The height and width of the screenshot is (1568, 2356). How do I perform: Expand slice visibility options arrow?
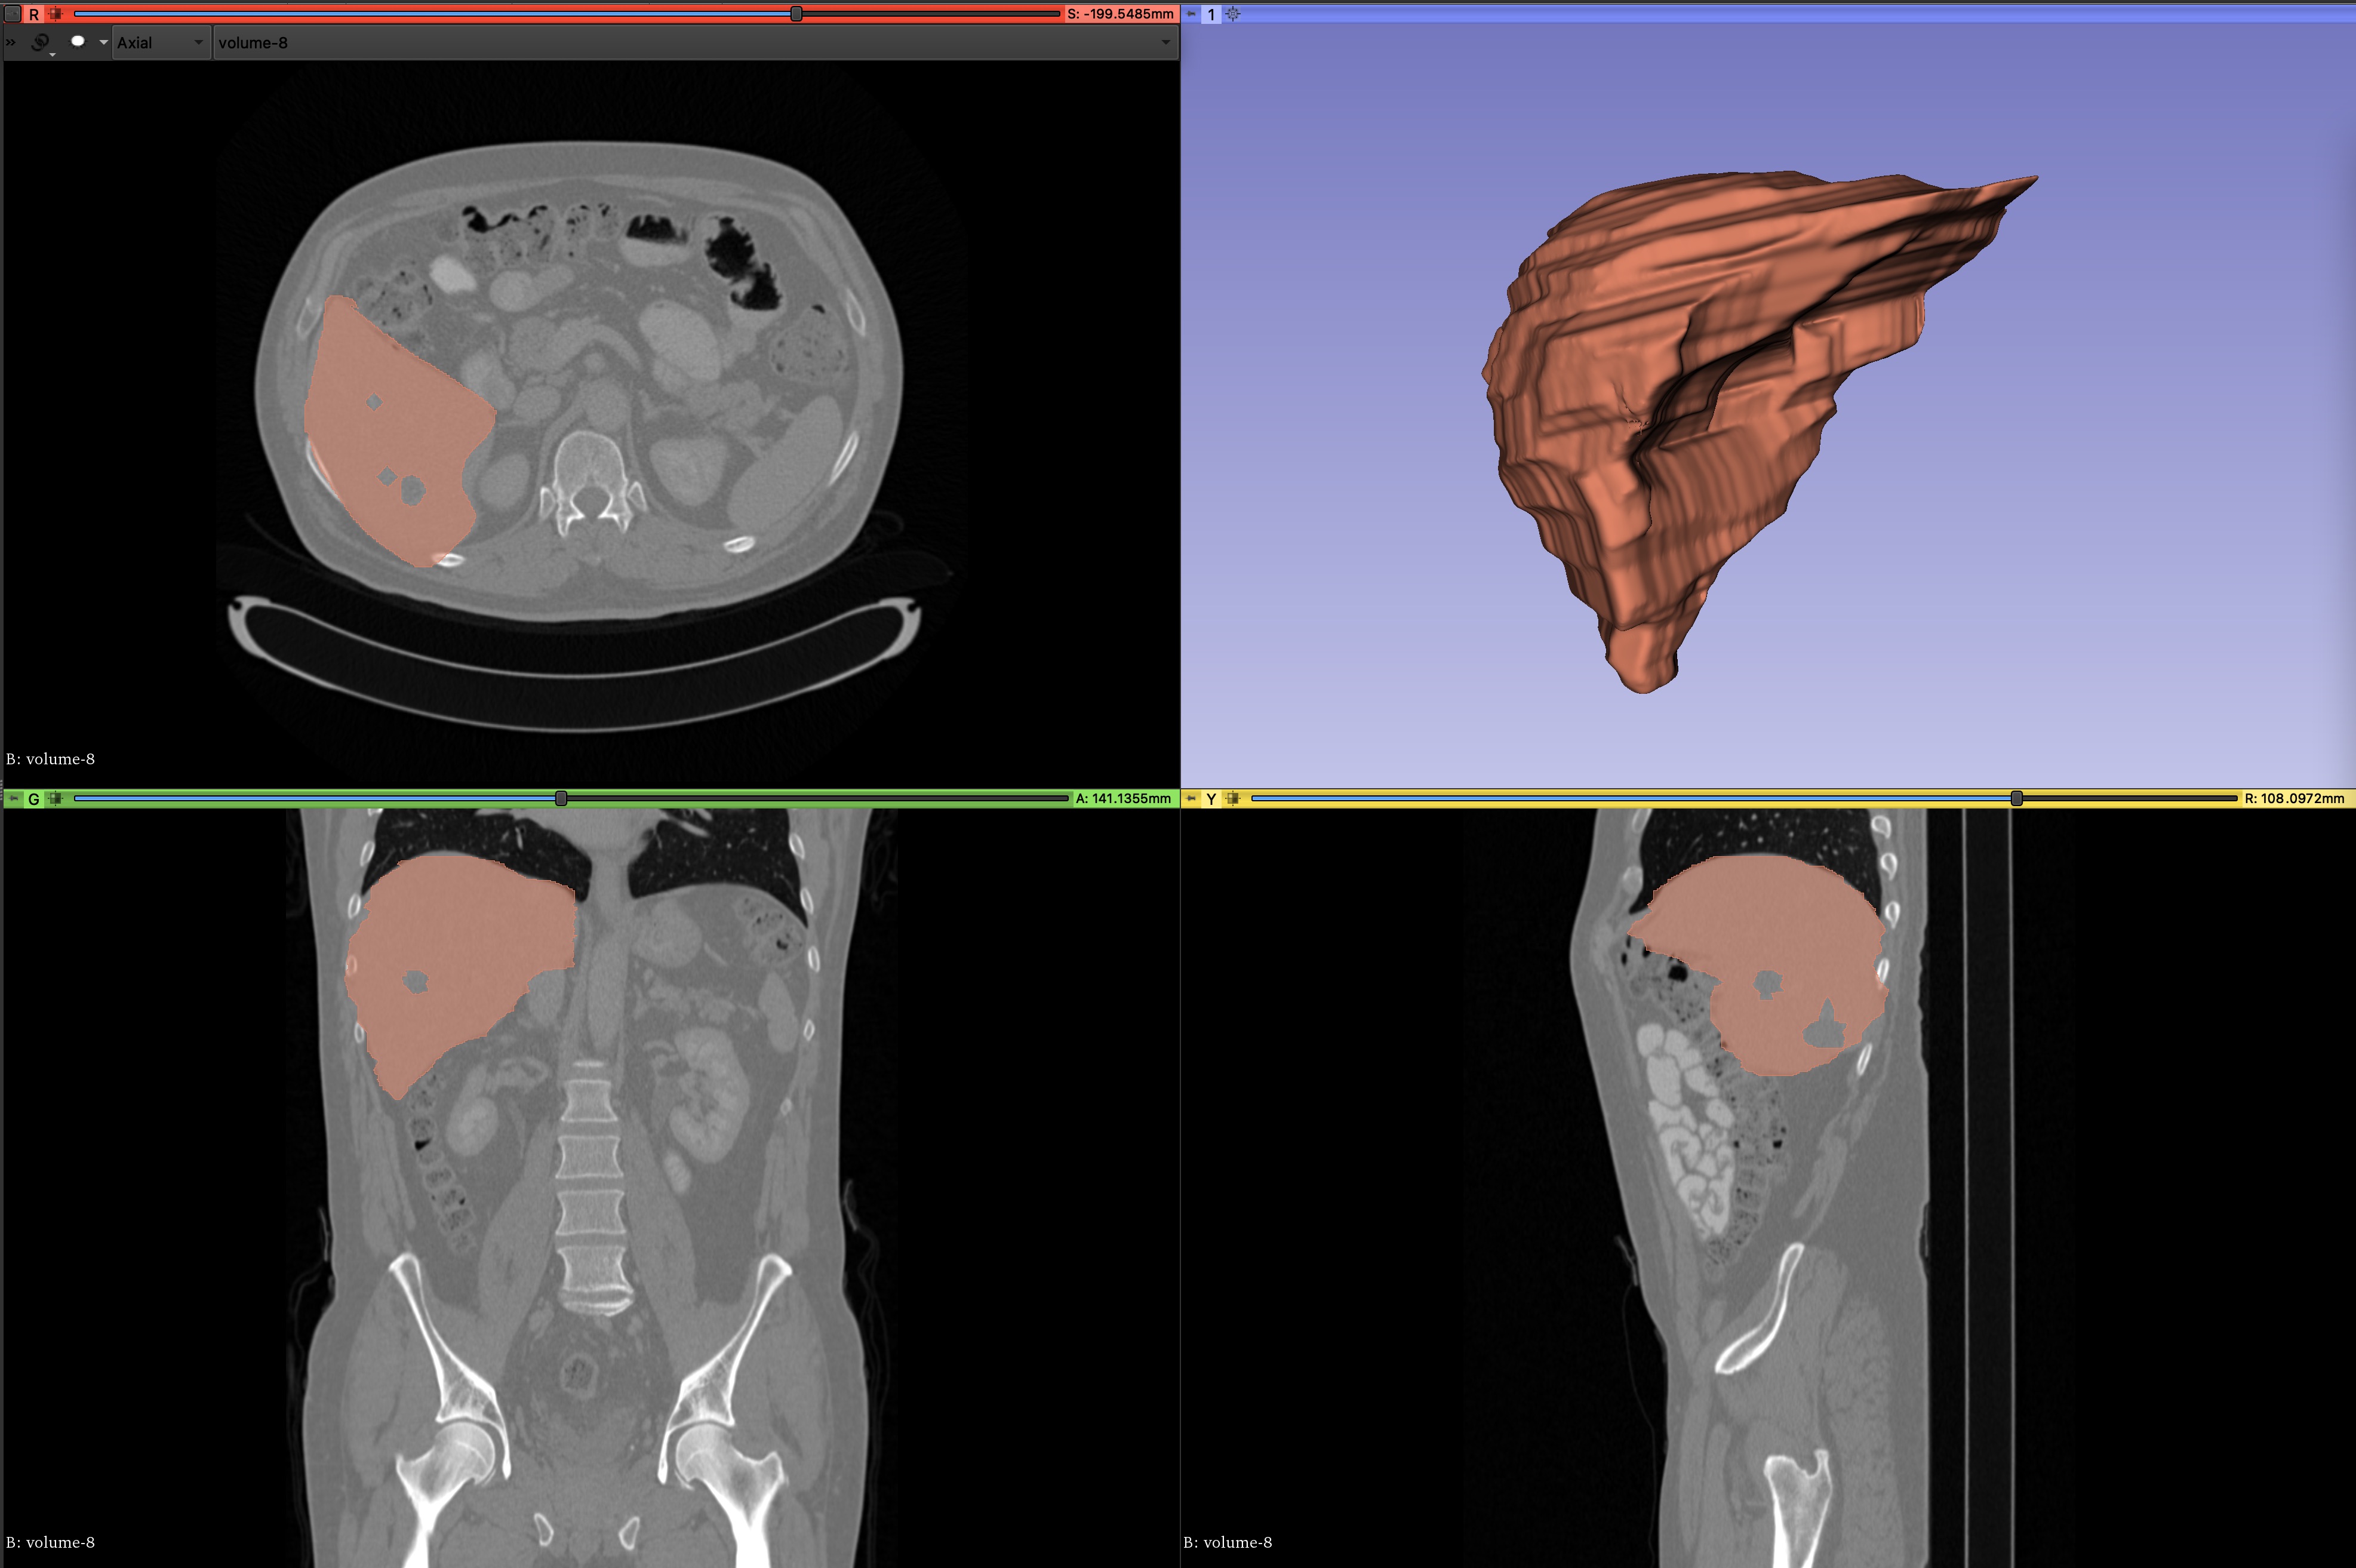(103, 42)
